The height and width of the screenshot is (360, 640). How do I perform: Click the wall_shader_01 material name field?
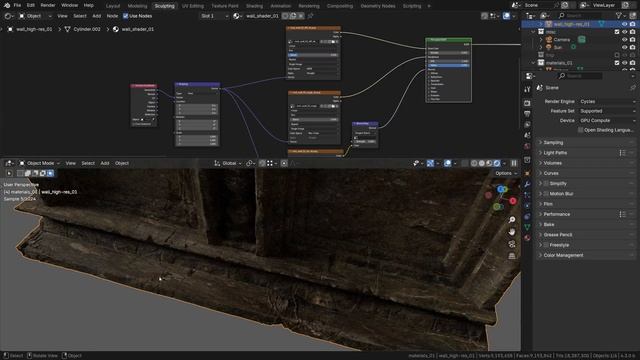click(262, 16)
